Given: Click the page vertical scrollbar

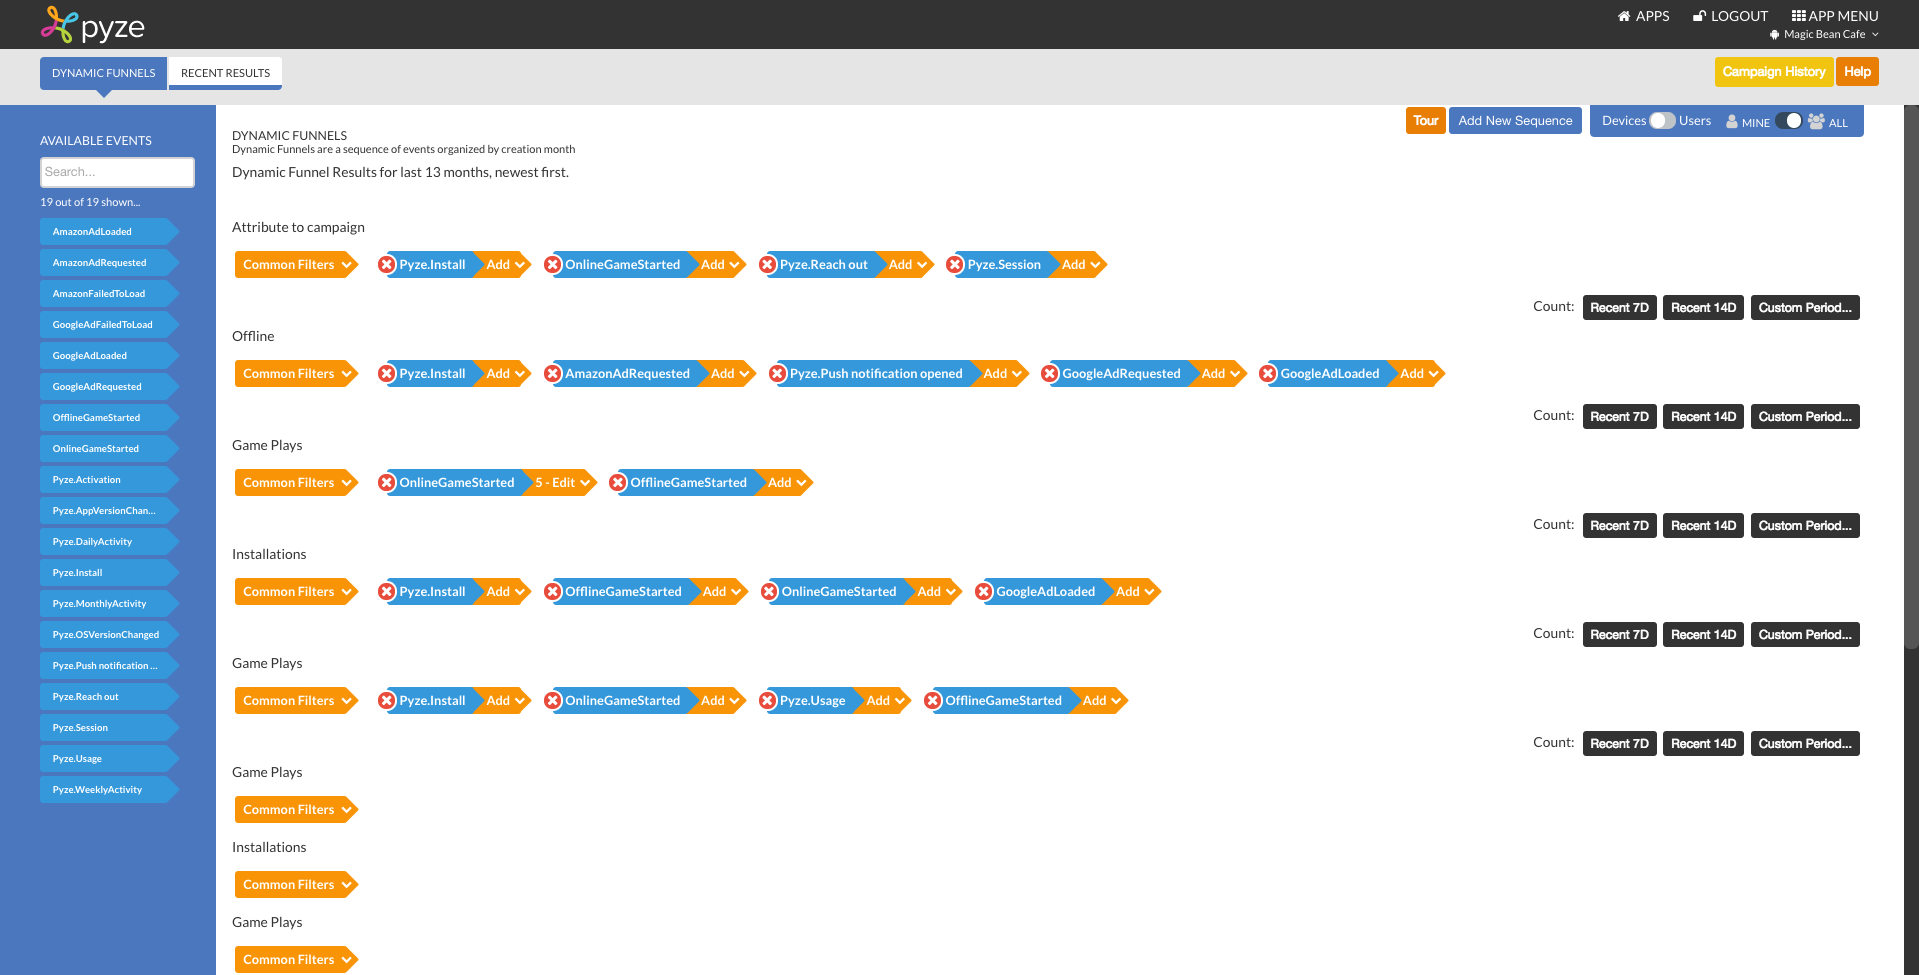Looking at the screenshot, I should tap(1911, 375).
